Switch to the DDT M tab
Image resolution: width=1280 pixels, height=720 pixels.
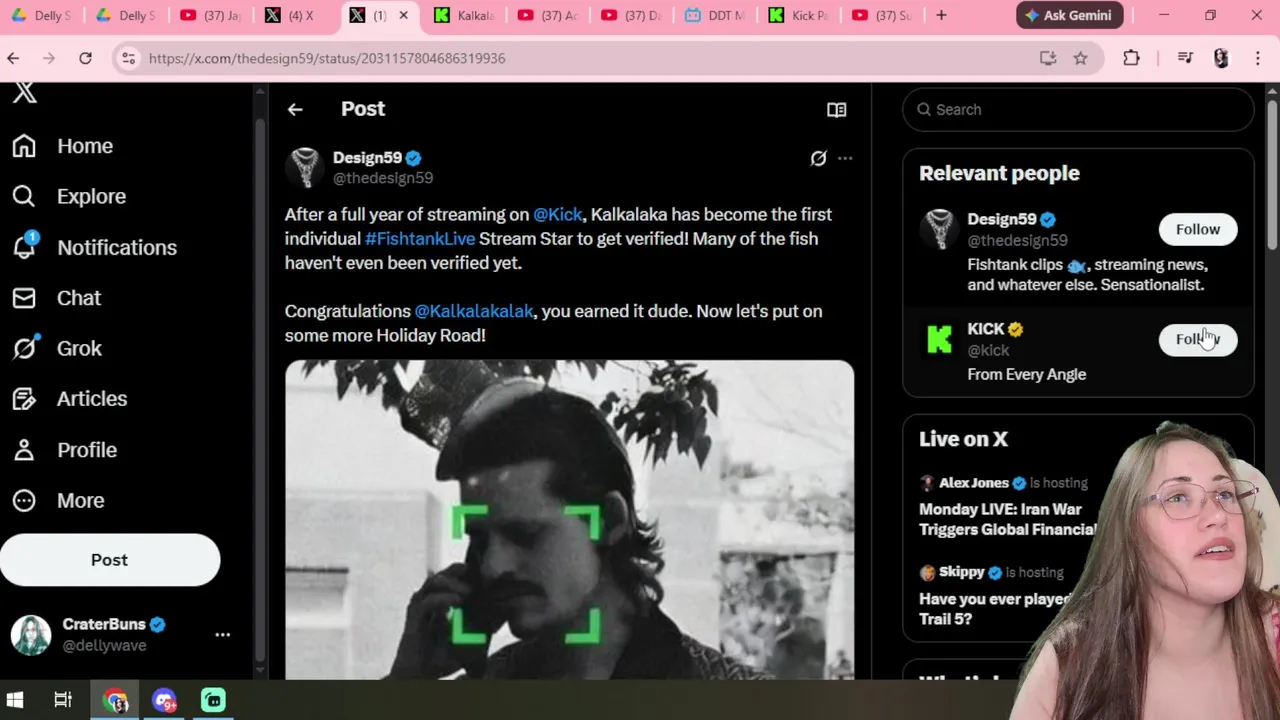pos(715,15)
